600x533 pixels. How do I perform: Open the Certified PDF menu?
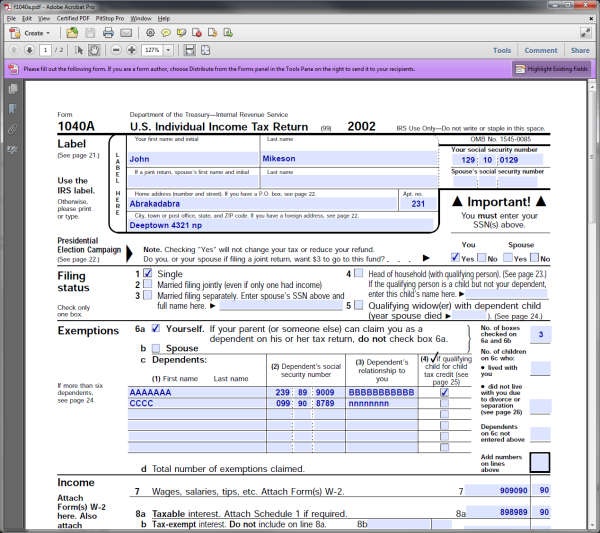point(73,18)
